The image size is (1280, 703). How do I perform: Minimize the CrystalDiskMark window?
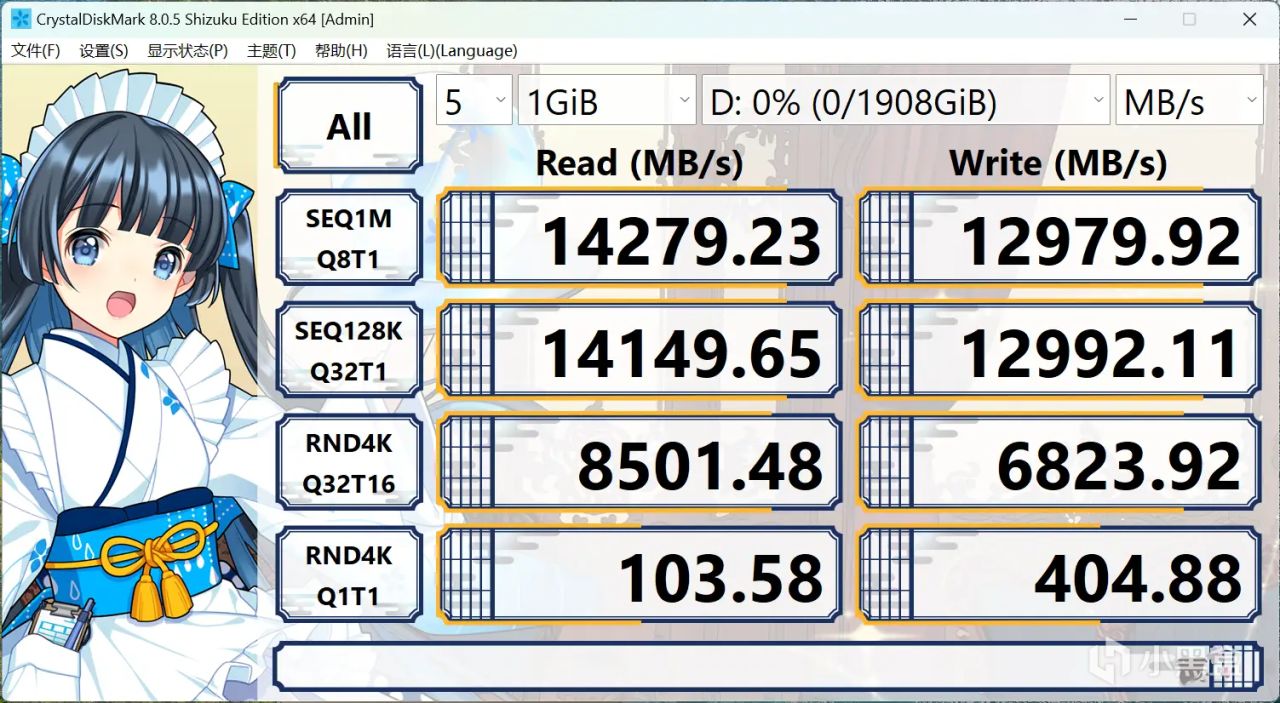point(1130,19)
